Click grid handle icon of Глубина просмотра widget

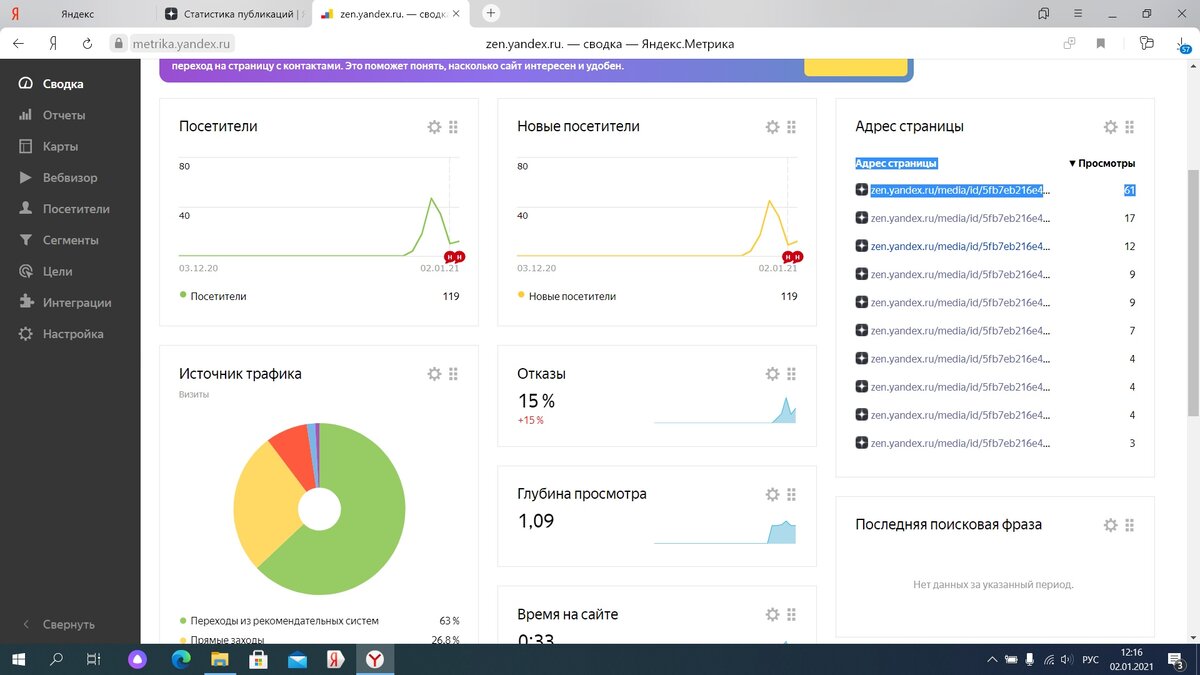click(x=791, y=494)
